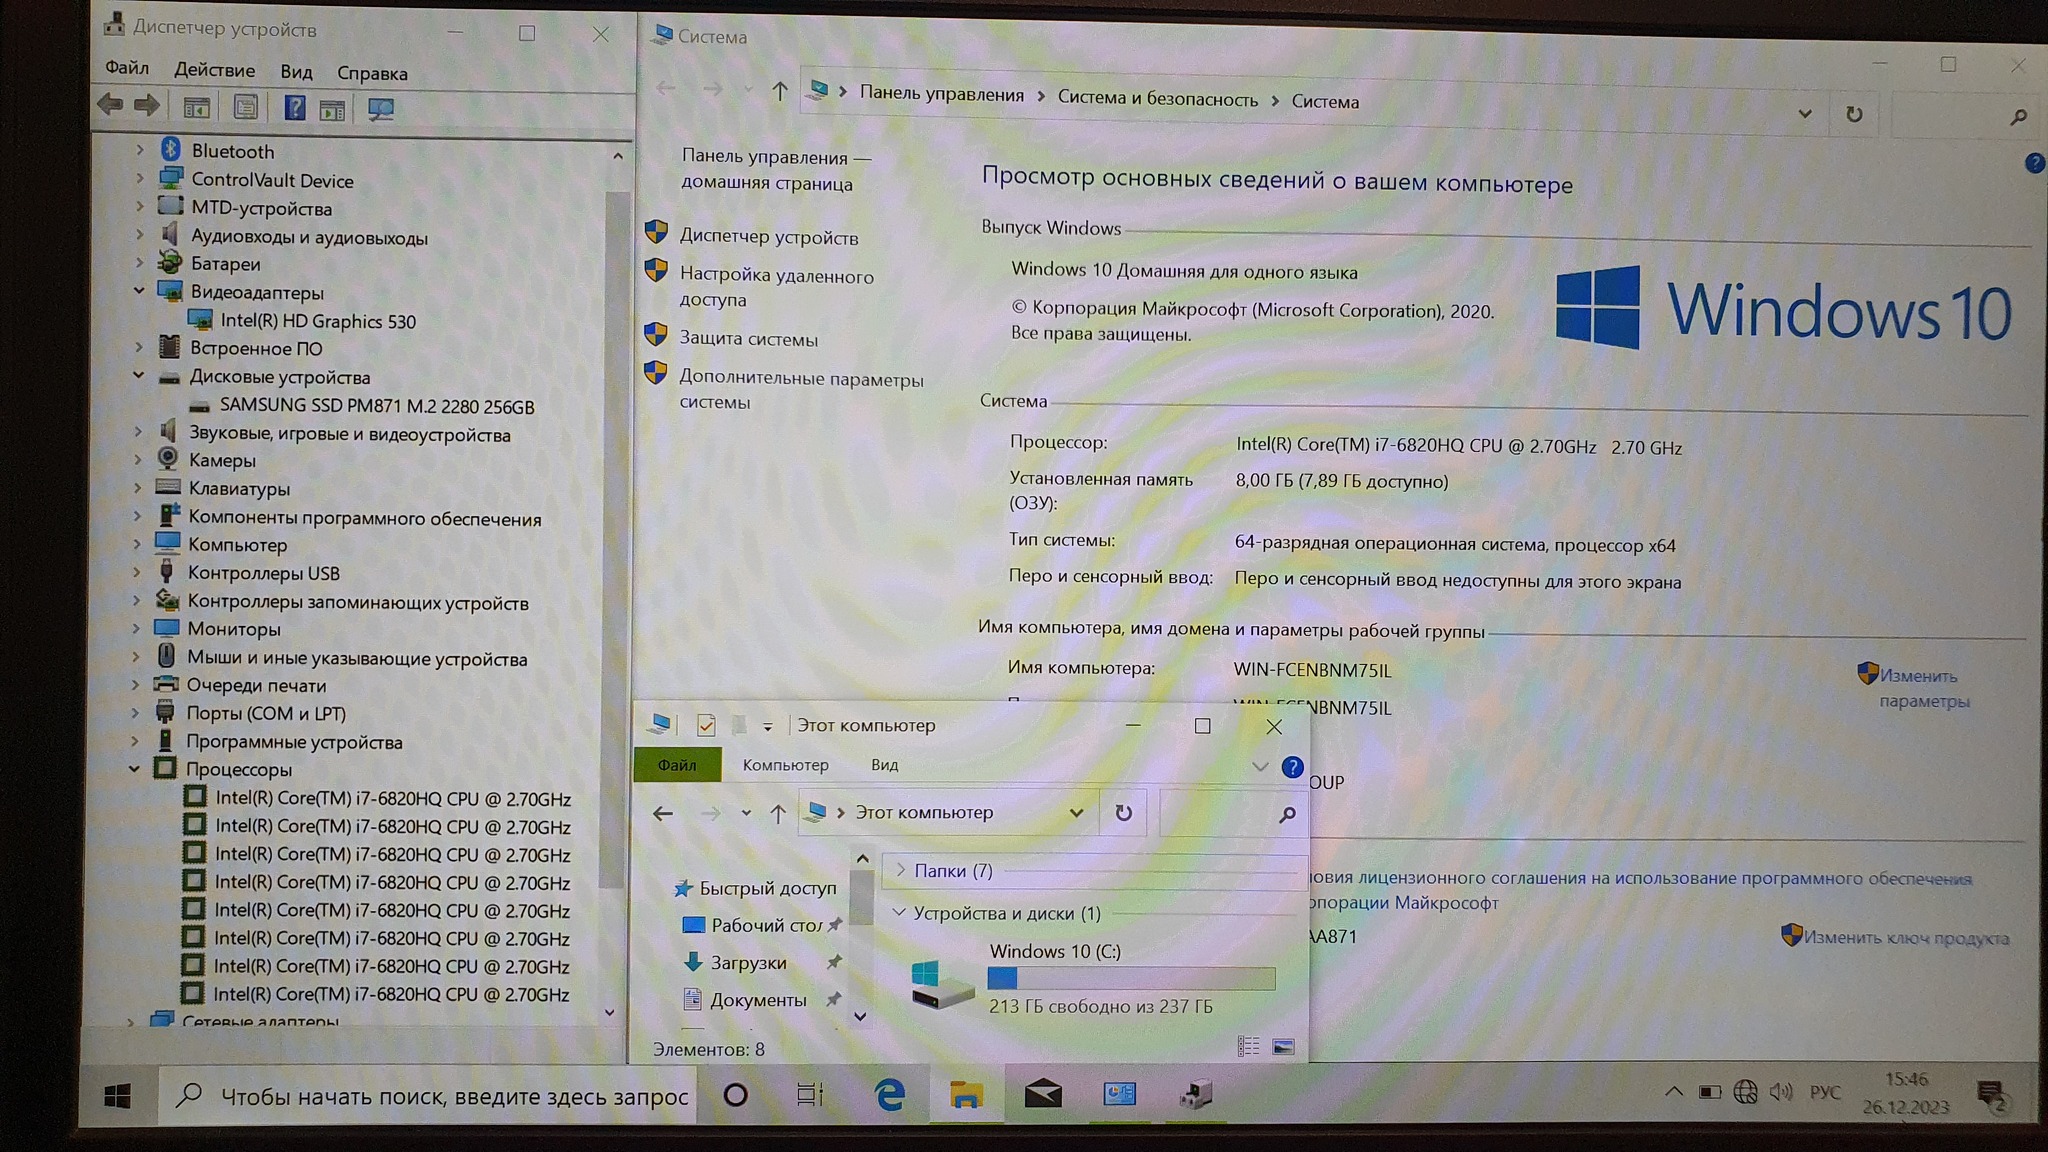Switch to details view in explorer
This screenshot has width=2048, height=1152.
(x=1248, y=1047)
